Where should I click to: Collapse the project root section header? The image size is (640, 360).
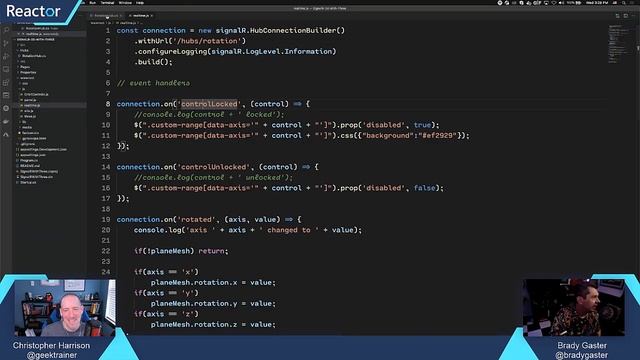36,40
